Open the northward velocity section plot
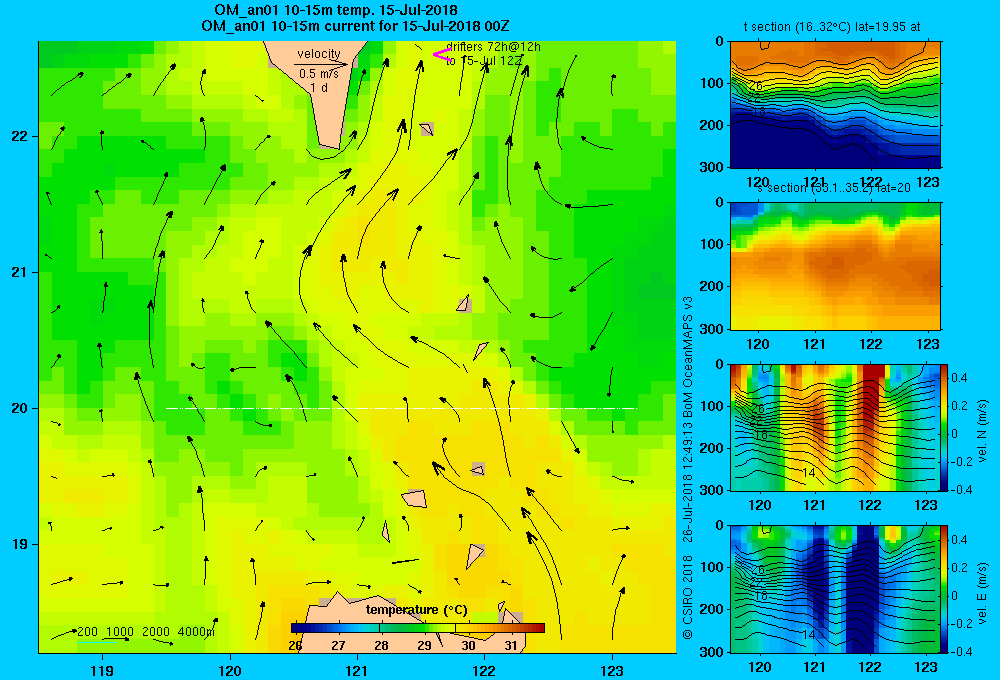1000x680 pixels. pyautogui.click(x=835, y=427)
